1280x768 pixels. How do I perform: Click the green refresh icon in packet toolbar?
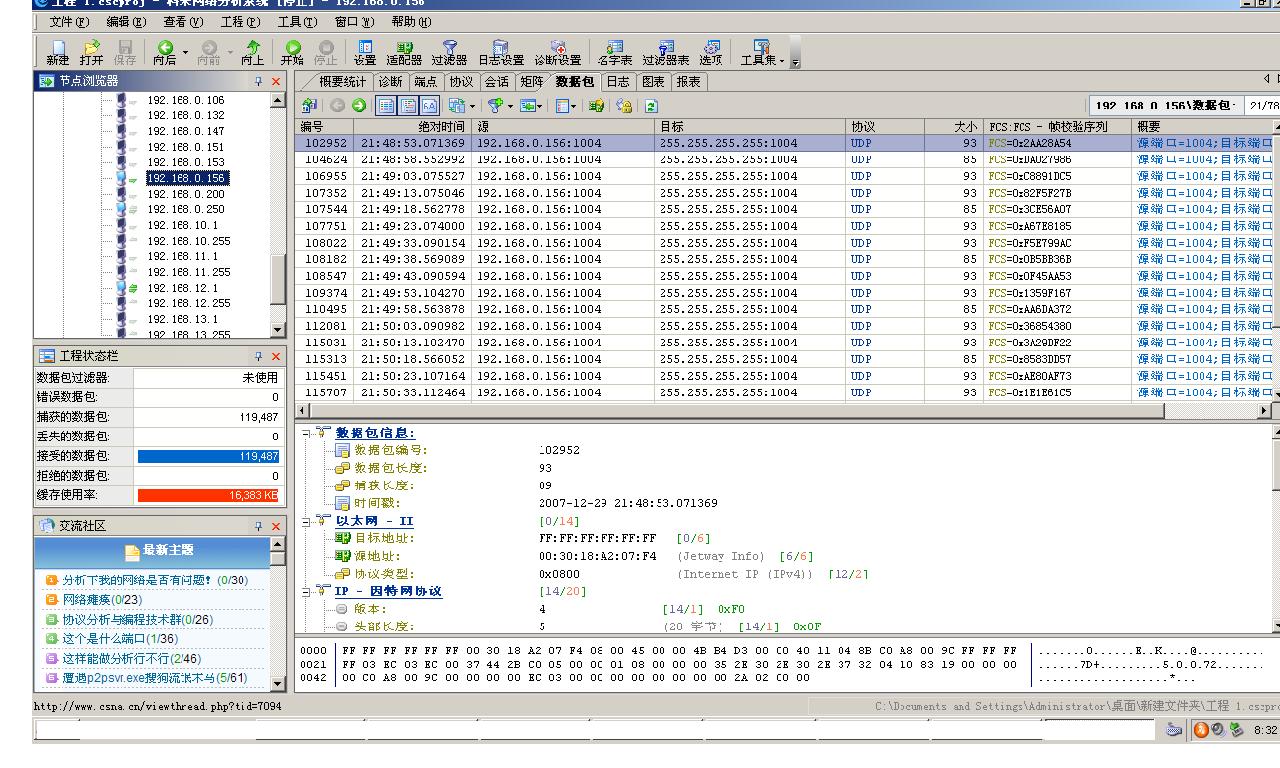click(x=651, y=105)
